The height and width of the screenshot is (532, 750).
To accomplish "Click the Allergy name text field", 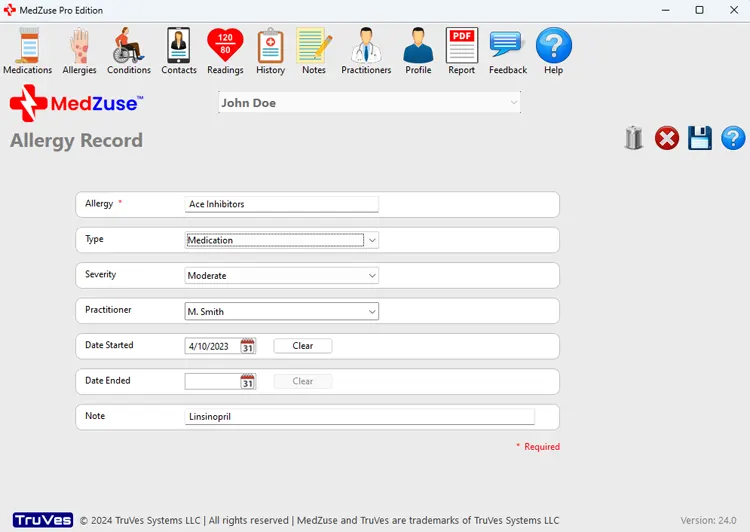I will (282, 204).
